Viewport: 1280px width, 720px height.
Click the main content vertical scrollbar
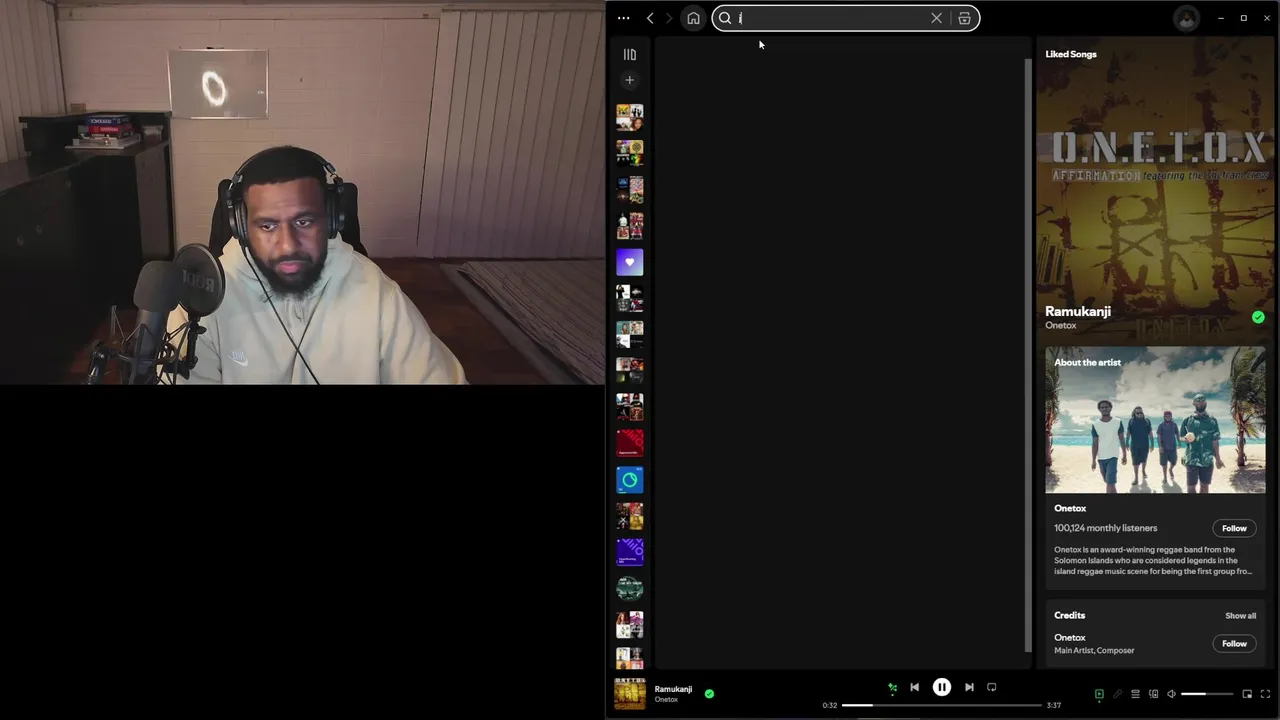click(x=1027, y=355)
